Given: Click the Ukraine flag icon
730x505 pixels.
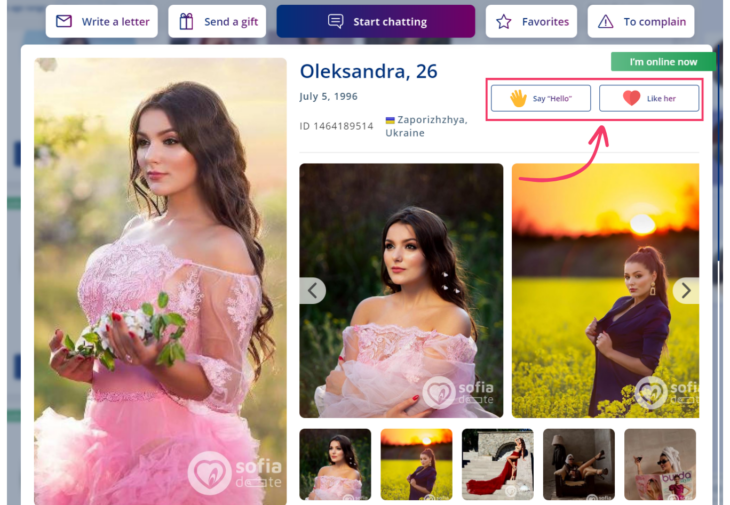Looking at the screenshot, I should point(390,120).
